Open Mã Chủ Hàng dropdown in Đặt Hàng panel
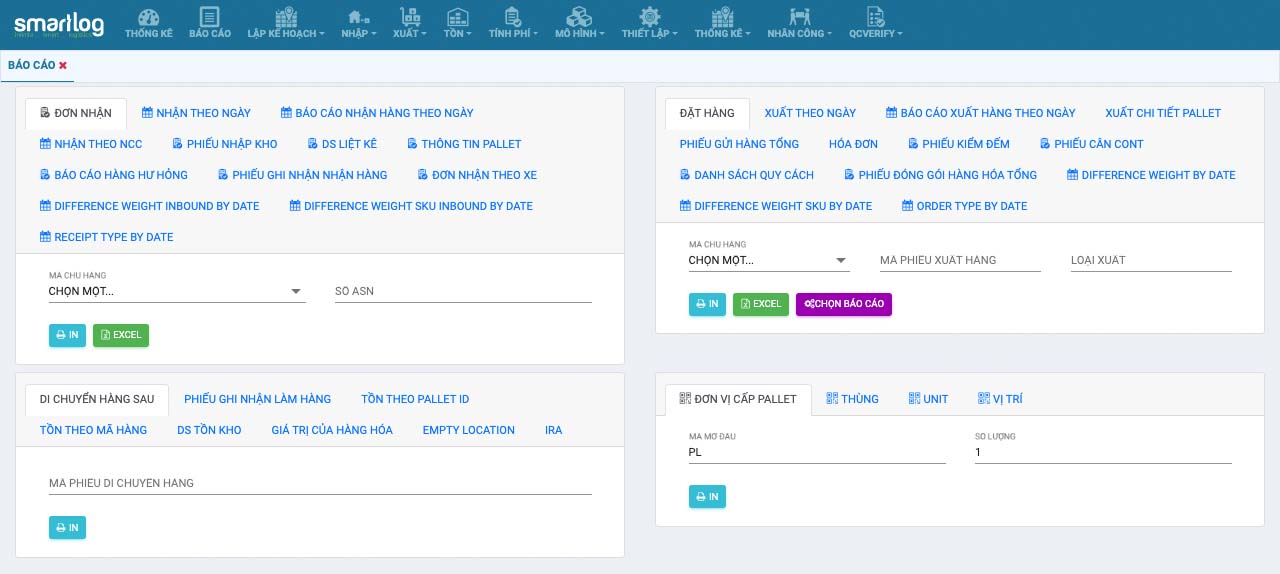Image resolution: width=1280 pixels, height=574 pixels. (769, 260)
